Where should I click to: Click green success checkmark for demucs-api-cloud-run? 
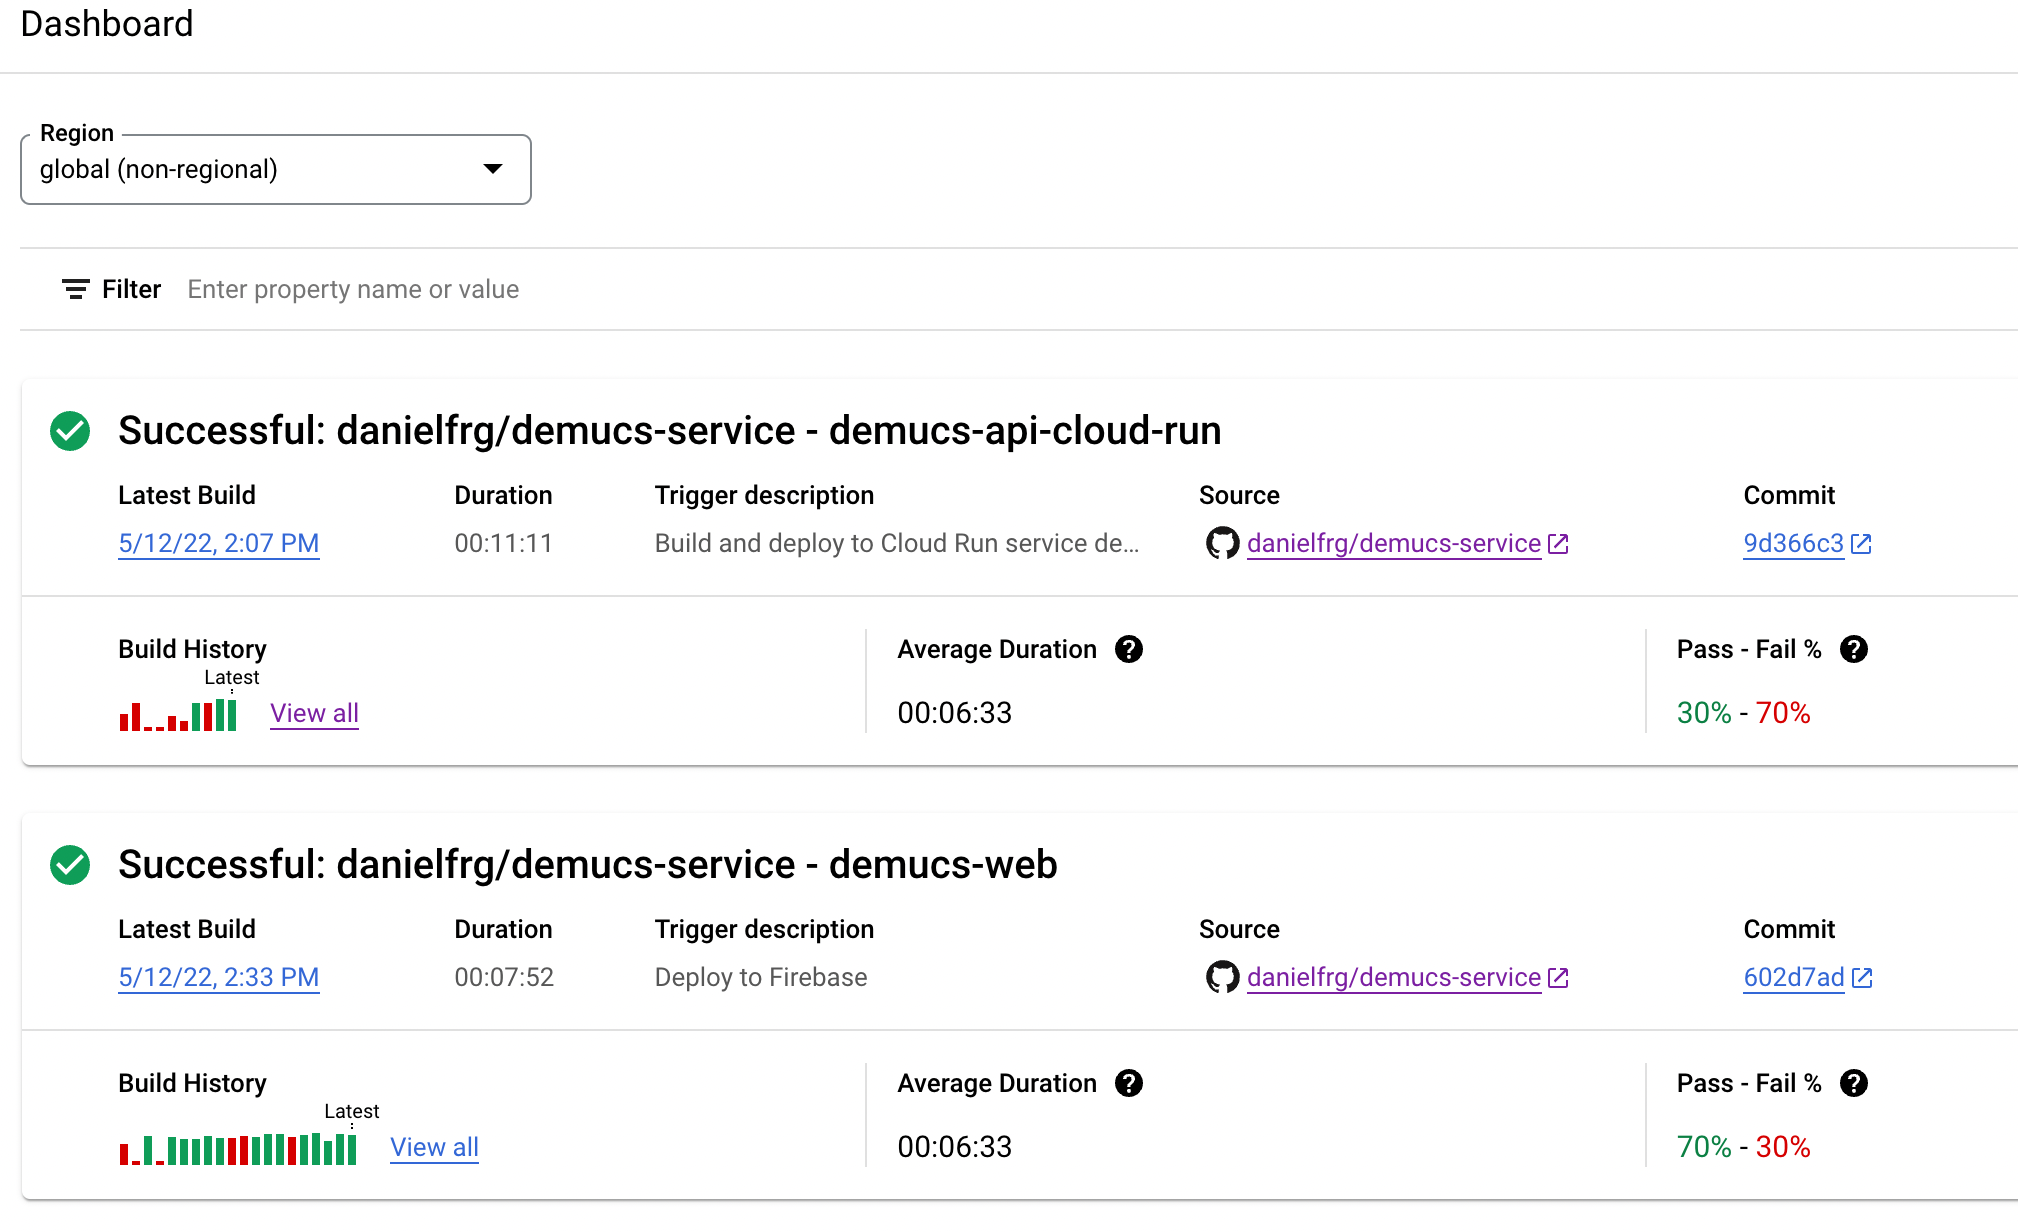70,431
